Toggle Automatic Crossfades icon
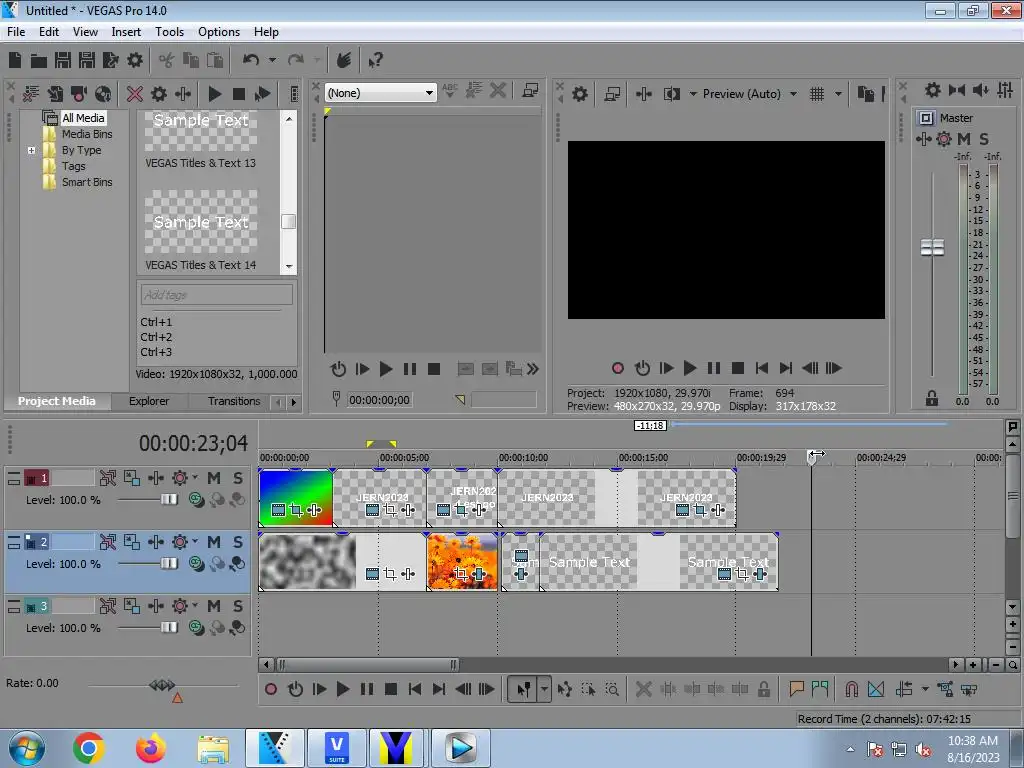Viewport: 1024px width, 768px height. [876, 689]
